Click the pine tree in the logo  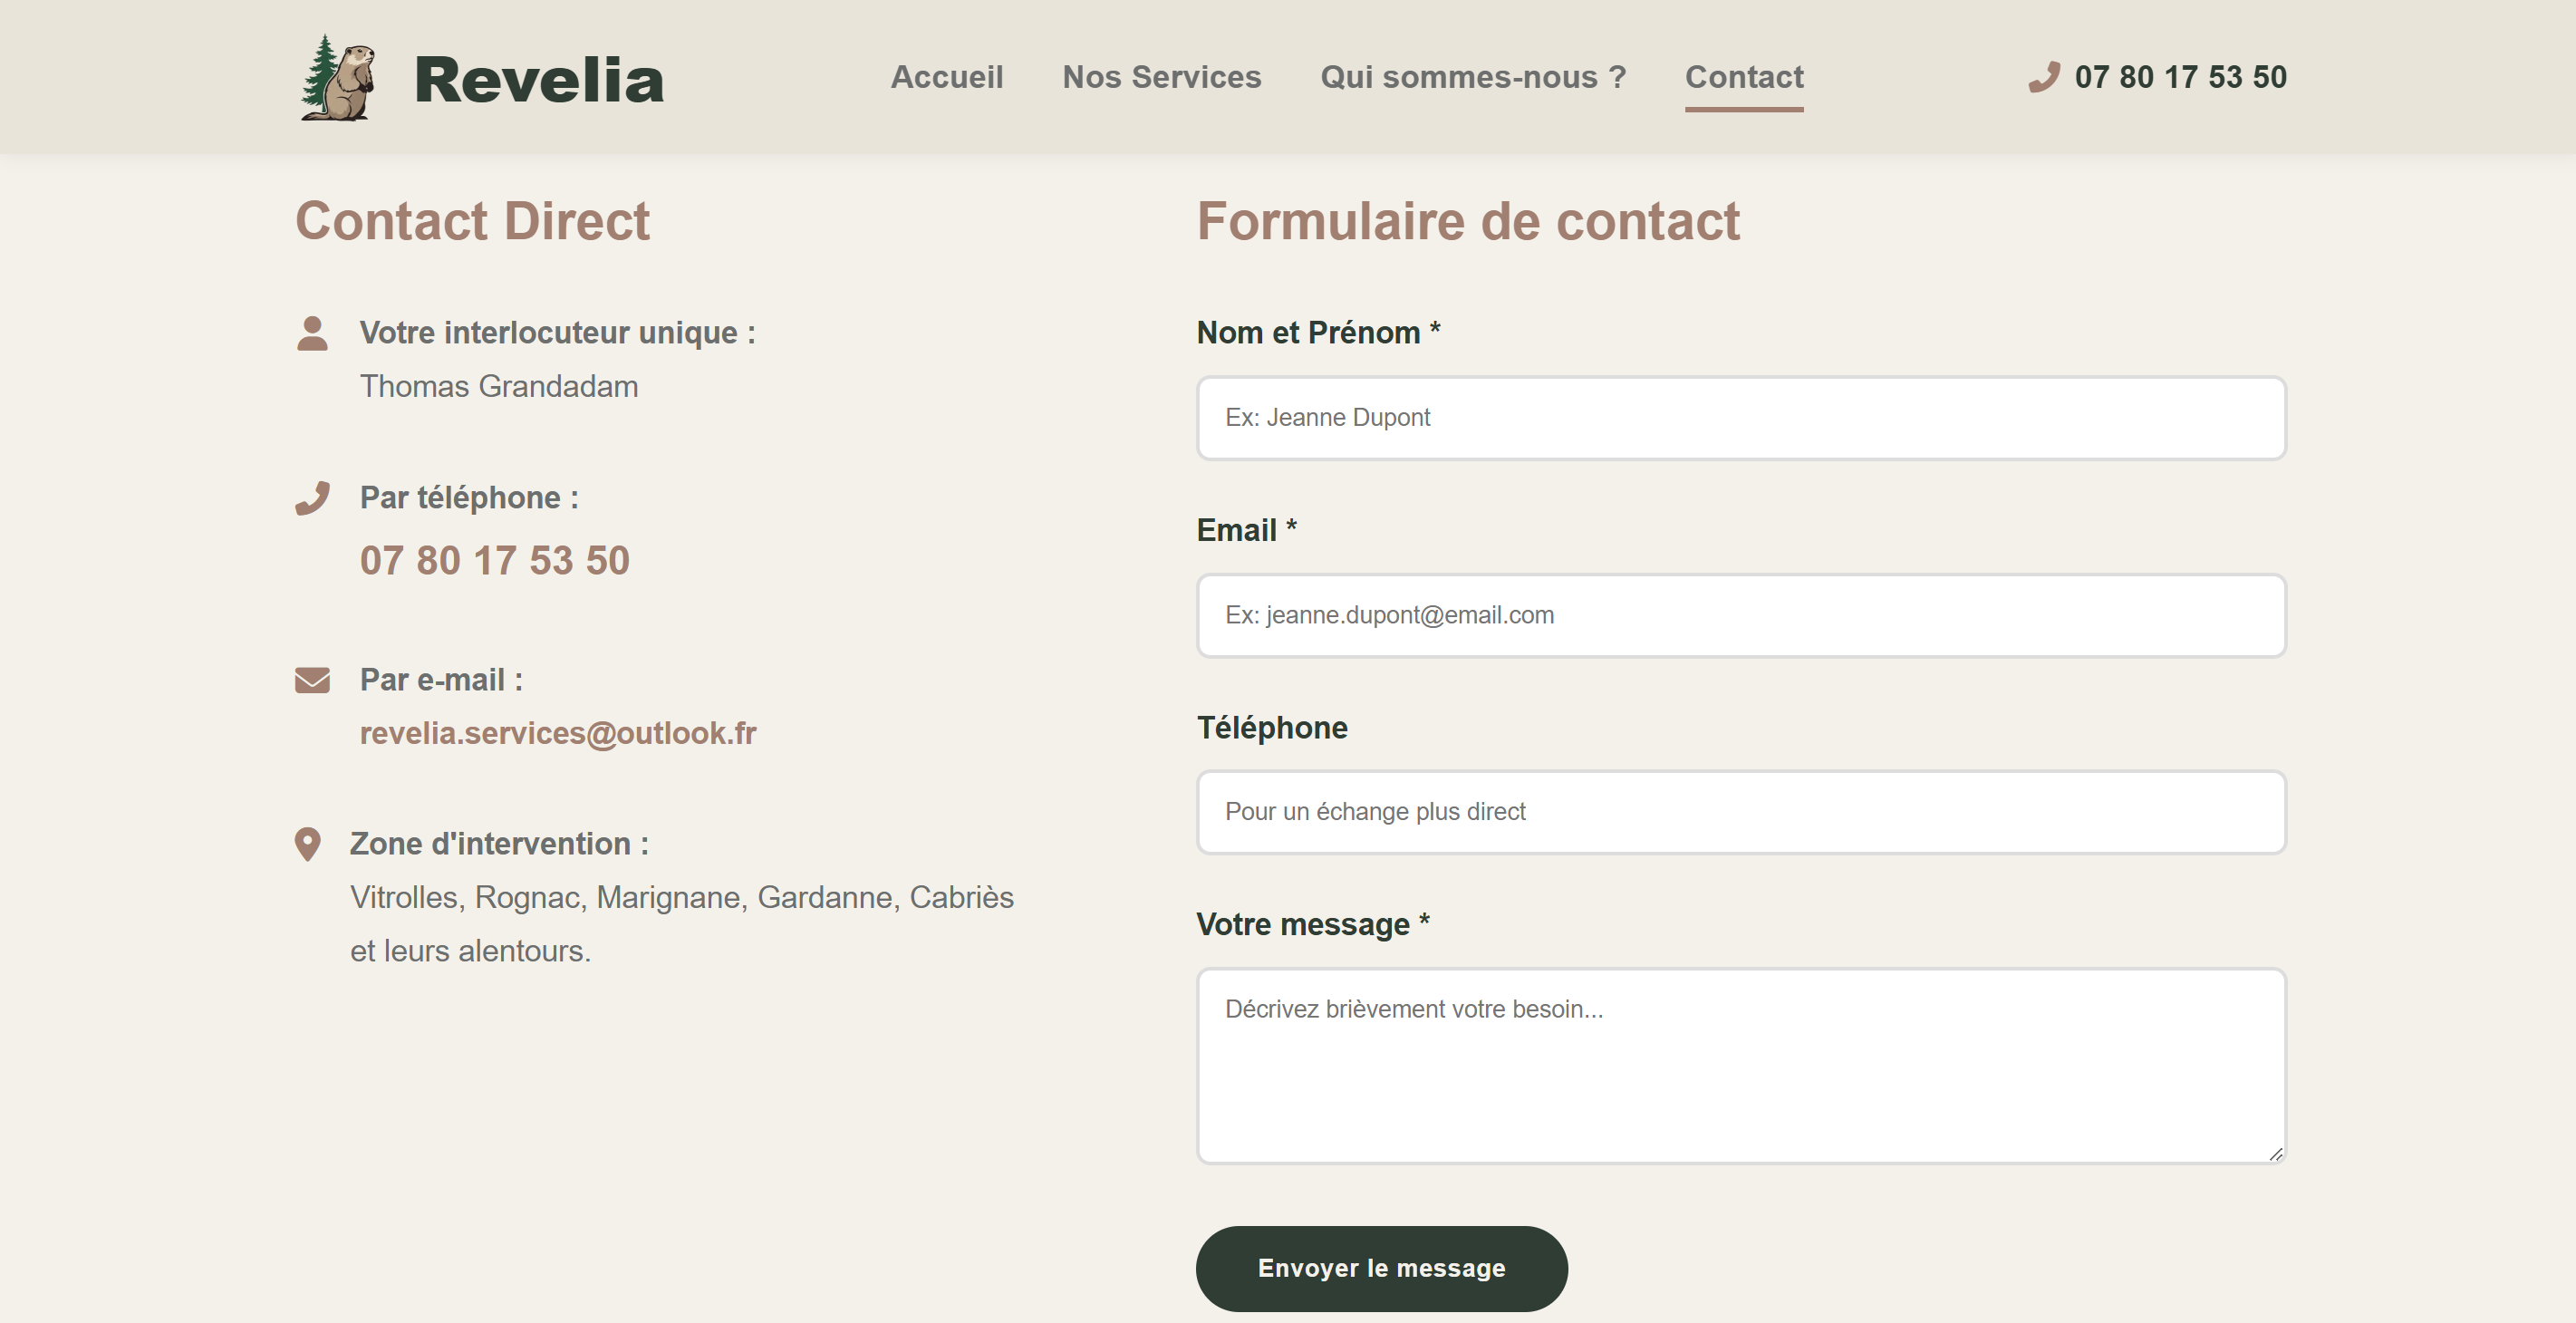[318, 70]
